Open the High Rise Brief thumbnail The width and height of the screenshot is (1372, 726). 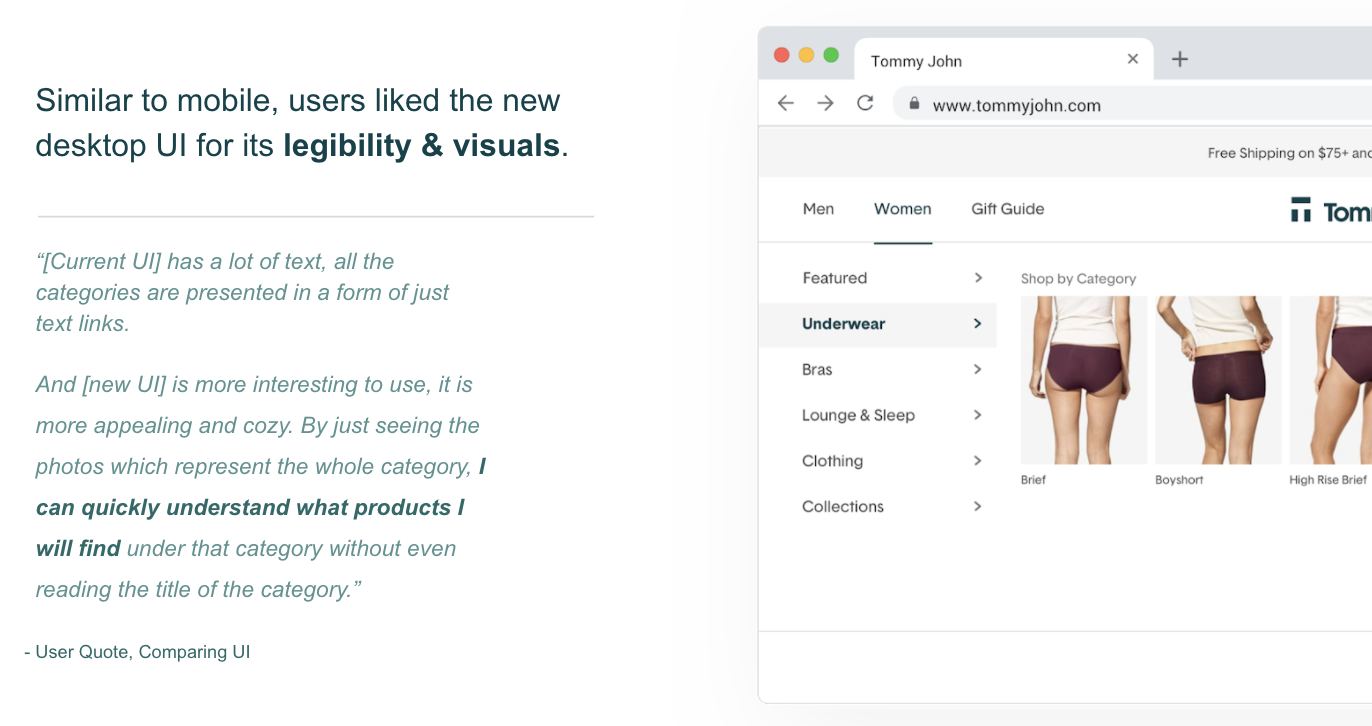pos(1331,380)
